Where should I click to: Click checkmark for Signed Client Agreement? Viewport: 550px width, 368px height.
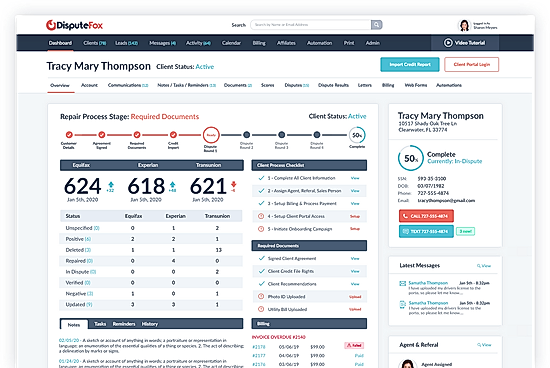[x=261, y=258]
